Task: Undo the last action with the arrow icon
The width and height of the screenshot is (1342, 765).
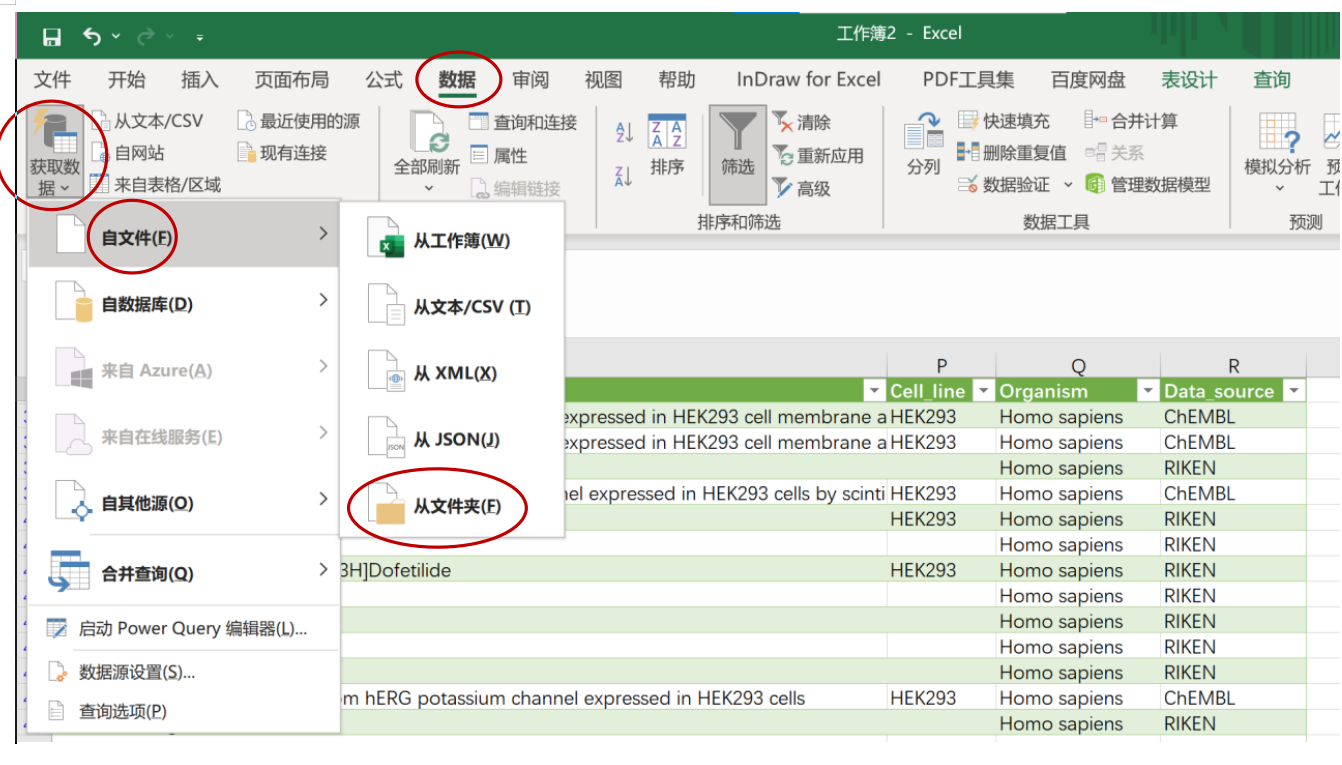Action: click(x=93, y=37)
